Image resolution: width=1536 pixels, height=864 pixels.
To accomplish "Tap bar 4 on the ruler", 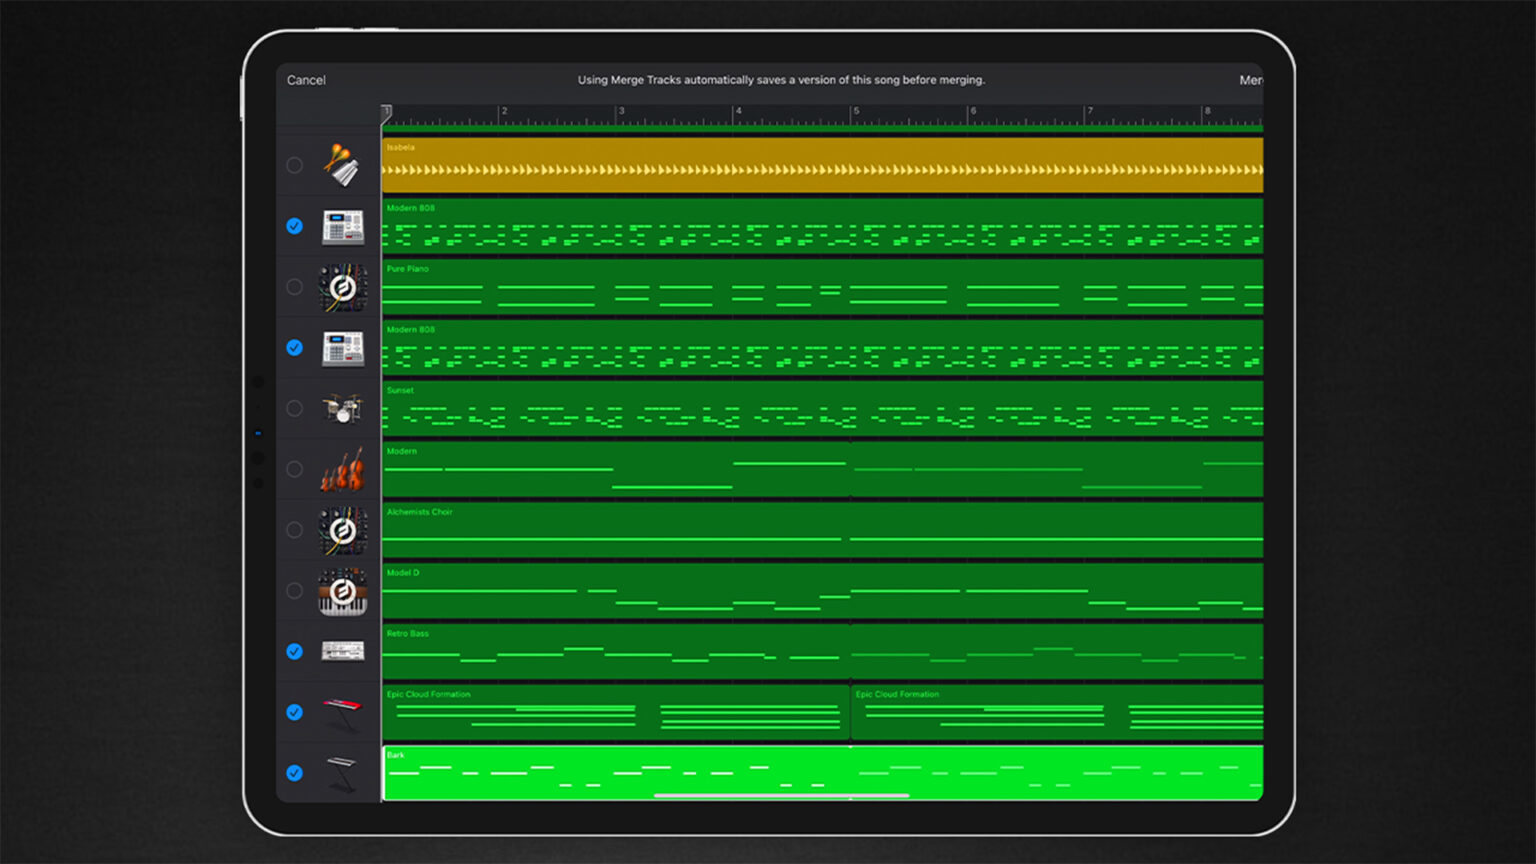I will tap(738, 111).
